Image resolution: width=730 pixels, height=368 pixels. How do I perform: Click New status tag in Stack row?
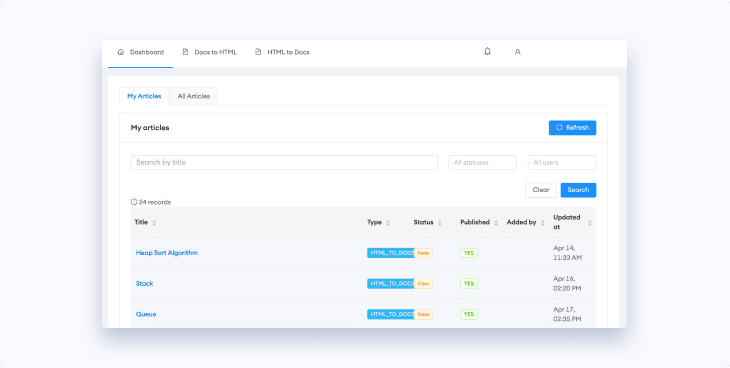click(424, 284)
